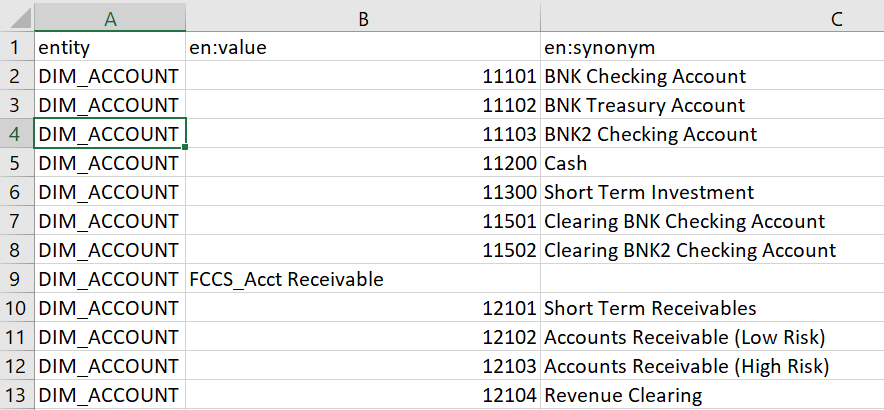This screenshot has width=884, height=410.
Task: Select column A header
Action: coord(109,17)
